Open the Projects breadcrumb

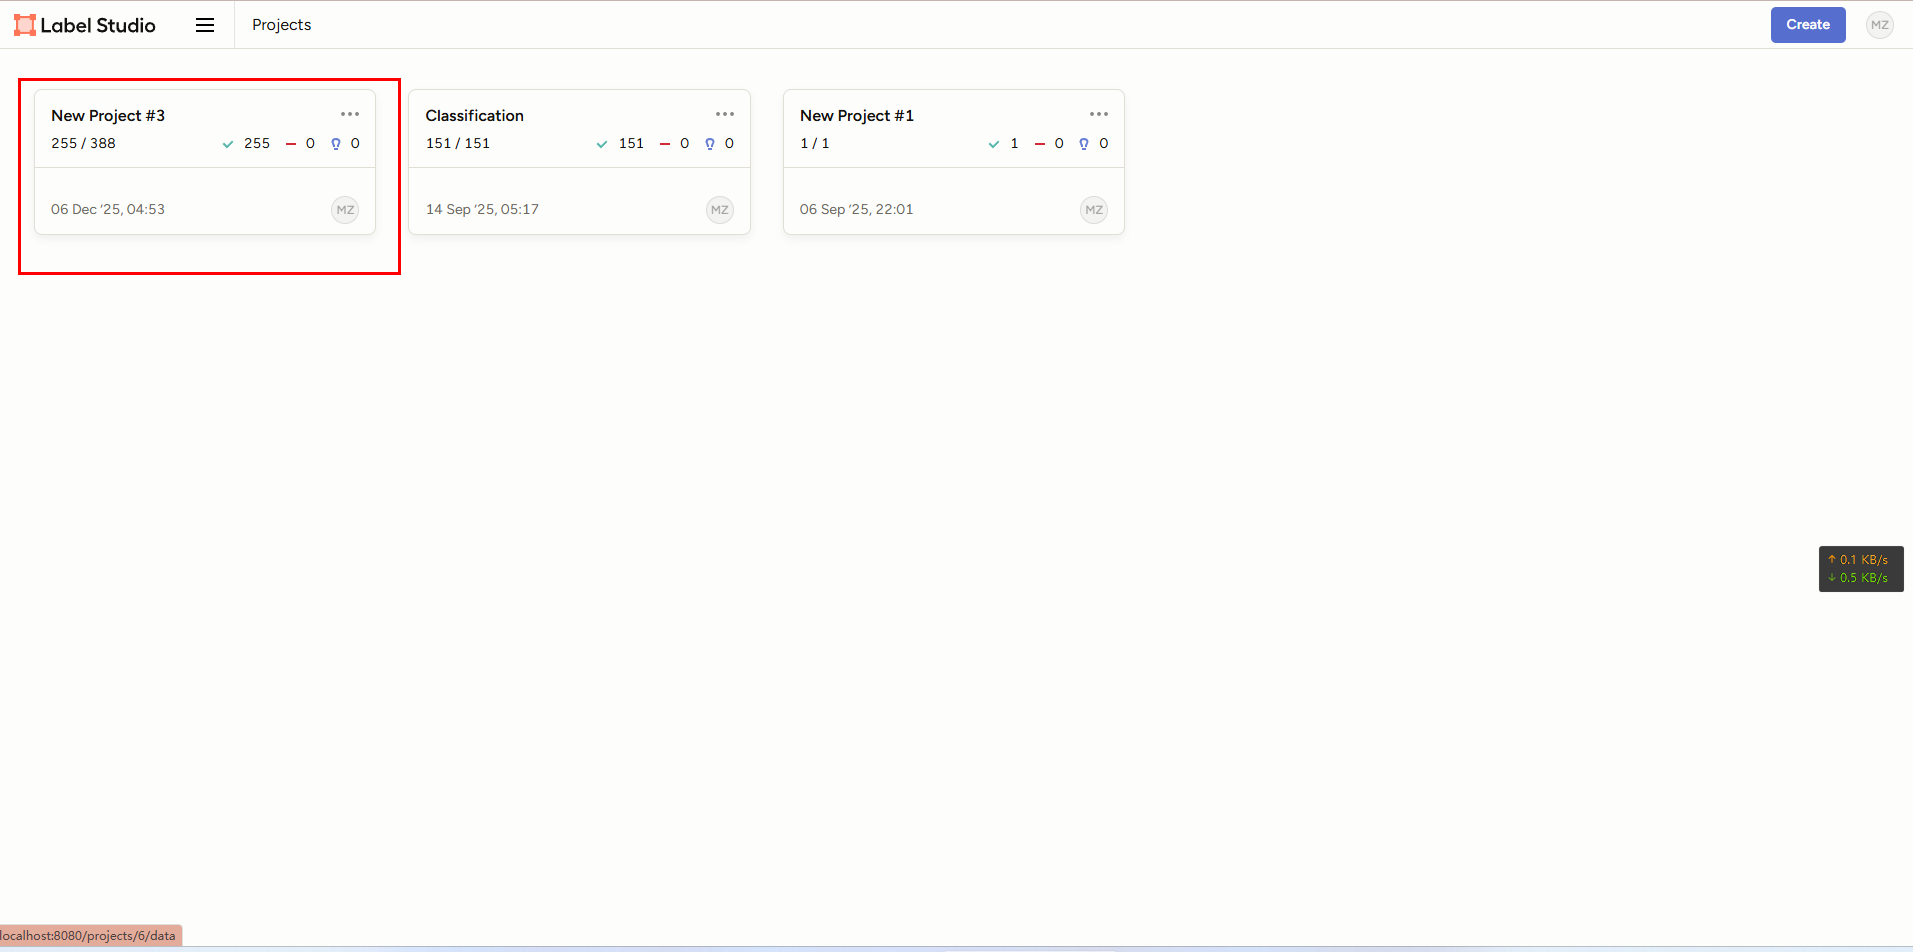point(281,25)
